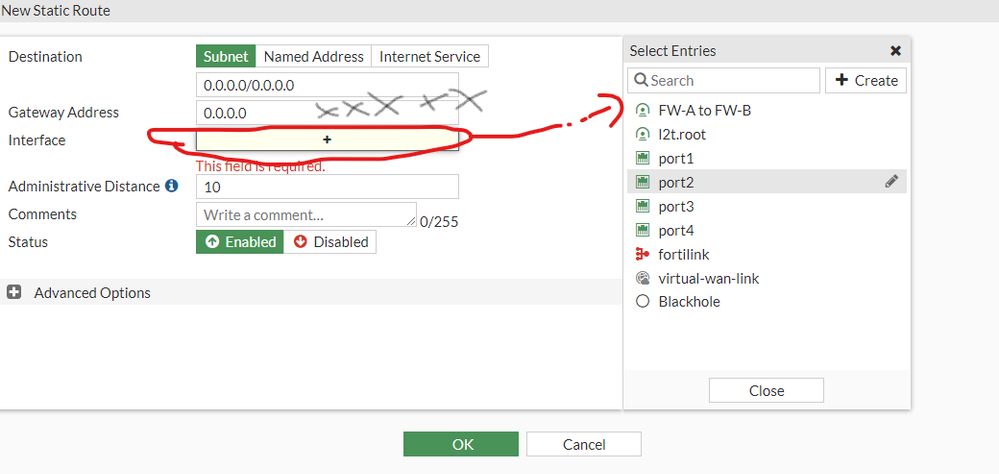Choose the l2t.root tunnel interface

click(682, 134)
